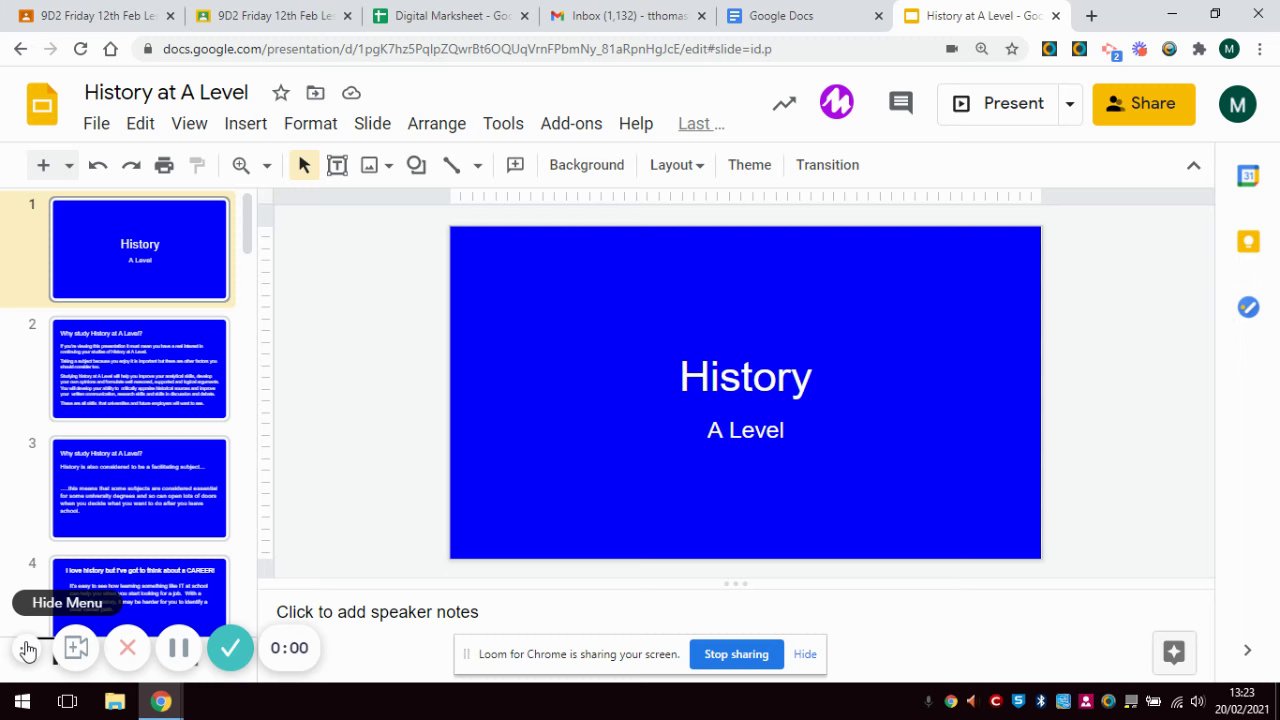Image resolution: width=1280 pixels, height=720 pixels.
Task: Hide the side panel with arrow
Action: 1247,651
